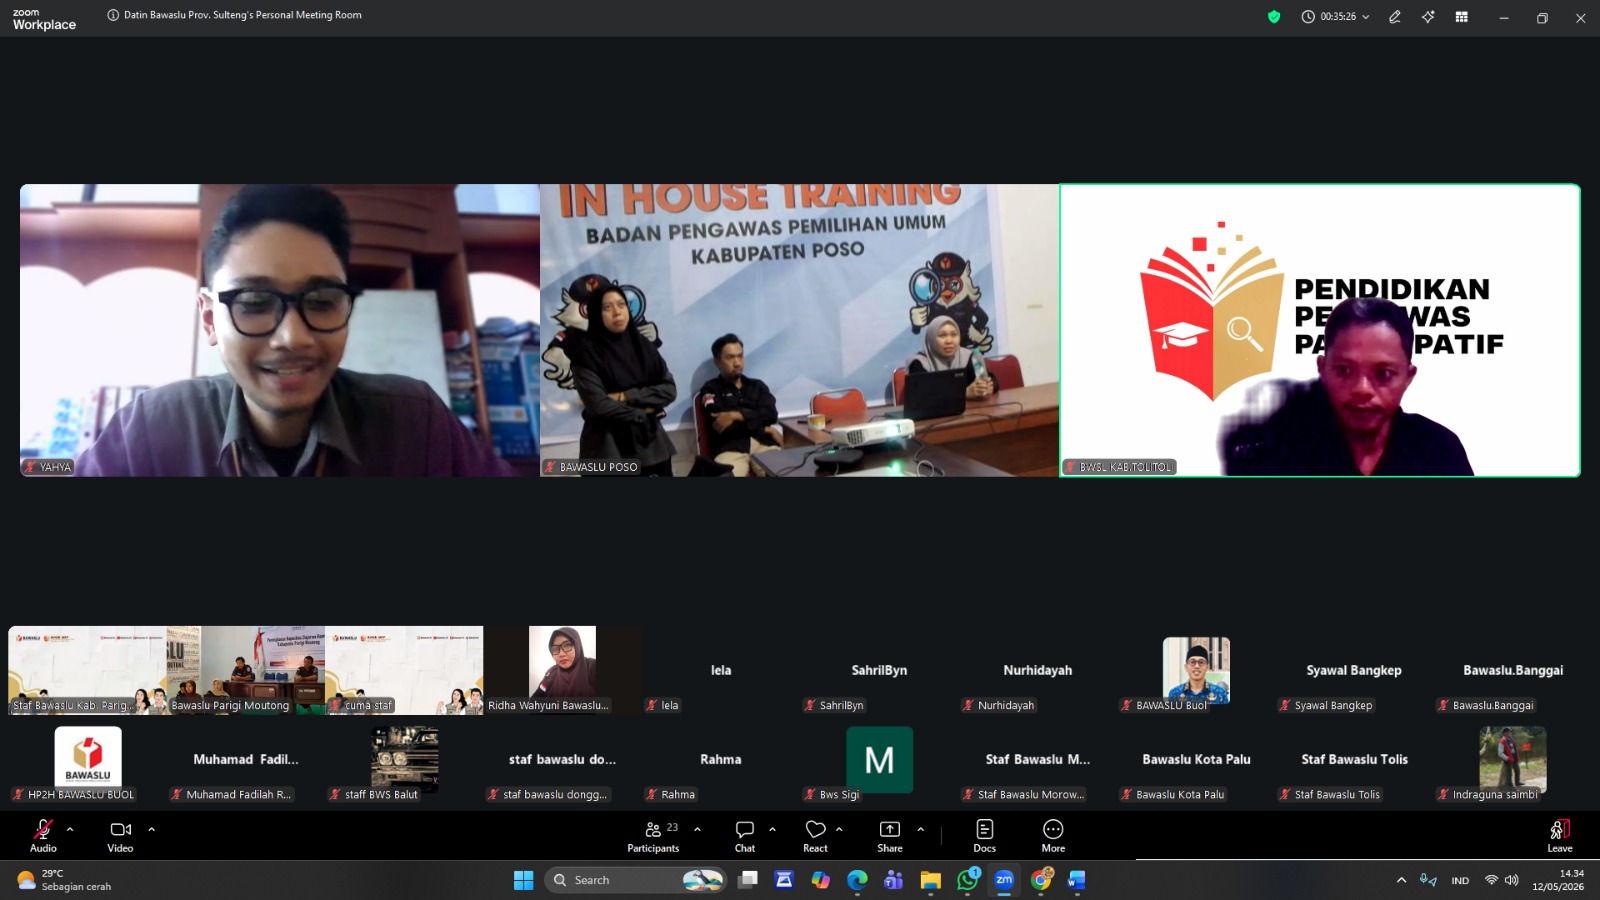Switch input language IND
The height and width of the screenshot is (900, 1600).
1460,880
